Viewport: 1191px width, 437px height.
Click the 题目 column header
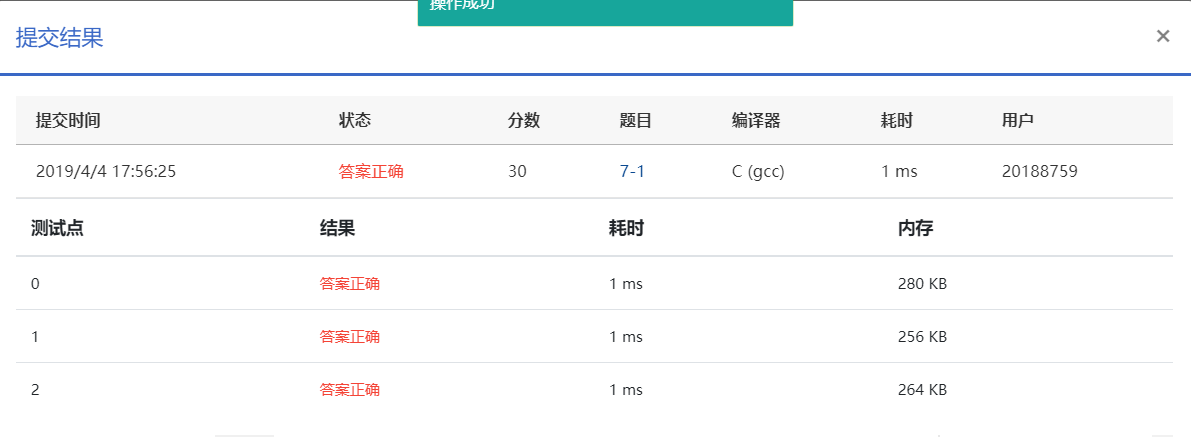pyautogui.click(x=636, y=121)
